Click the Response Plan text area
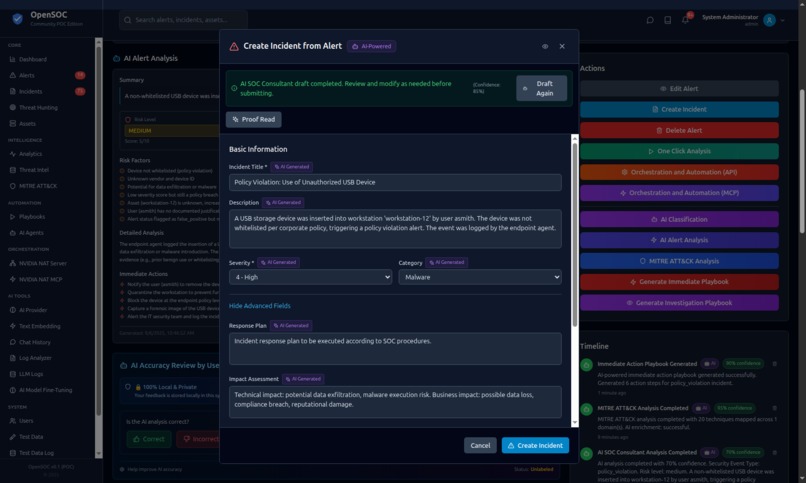Viewport: 806px width, 483px height. (x=395, y=349)
